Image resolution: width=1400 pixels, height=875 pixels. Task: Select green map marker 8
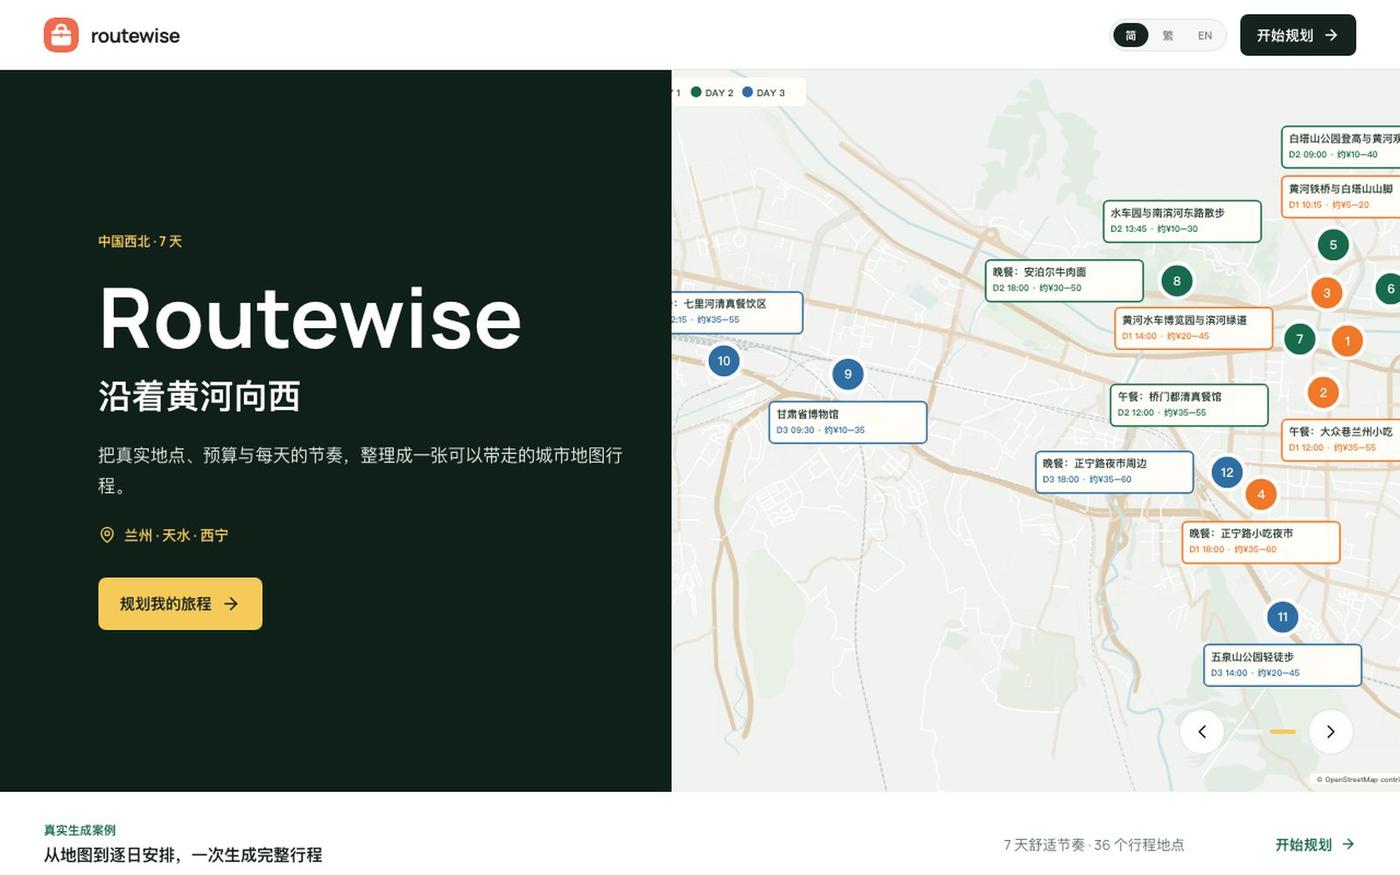[x=1177, y=281]
